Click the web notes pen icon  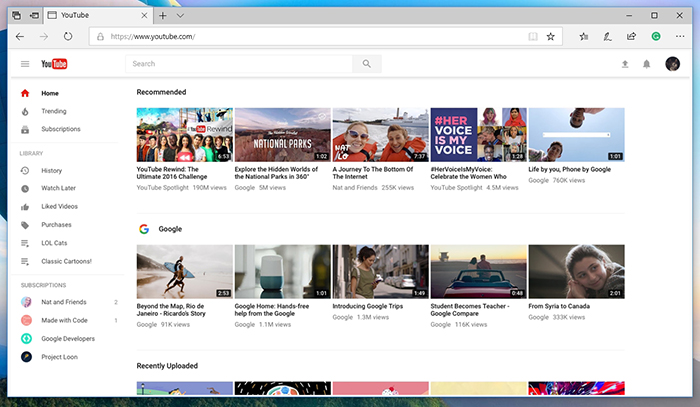pos(607,37)
